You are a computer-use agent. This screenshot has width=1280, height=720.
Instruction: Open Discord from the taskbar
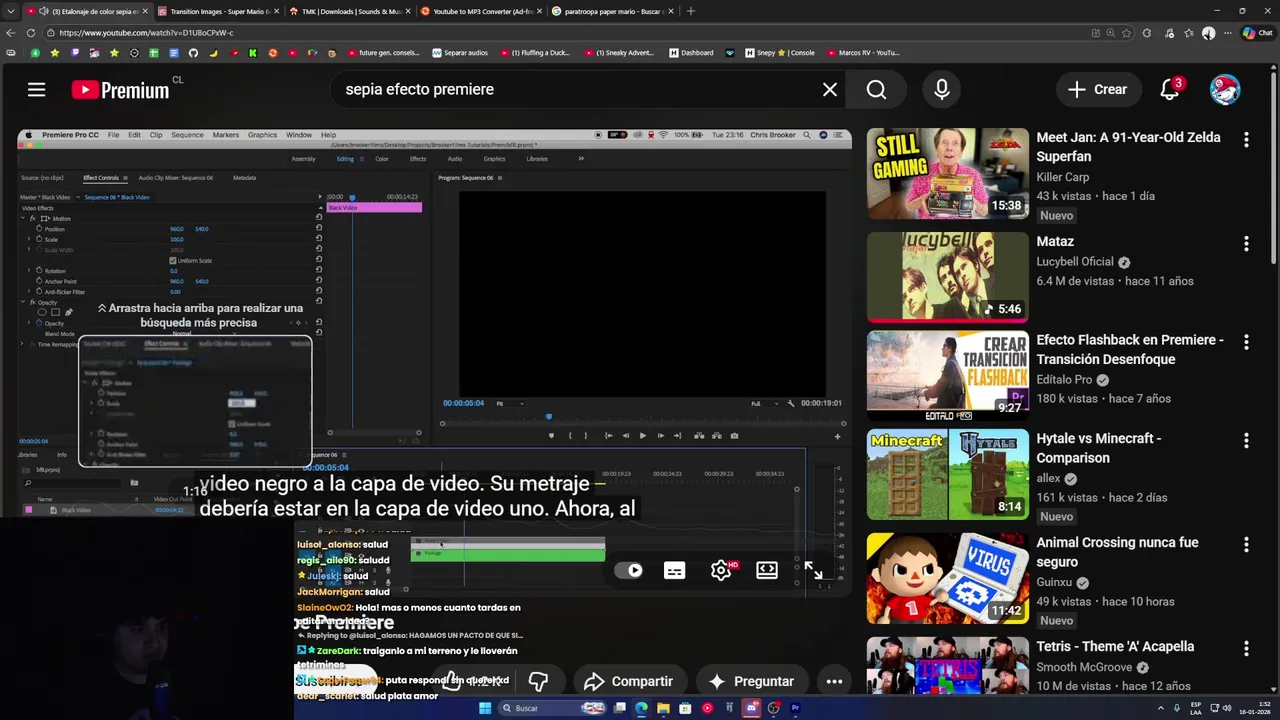point(752,708)
